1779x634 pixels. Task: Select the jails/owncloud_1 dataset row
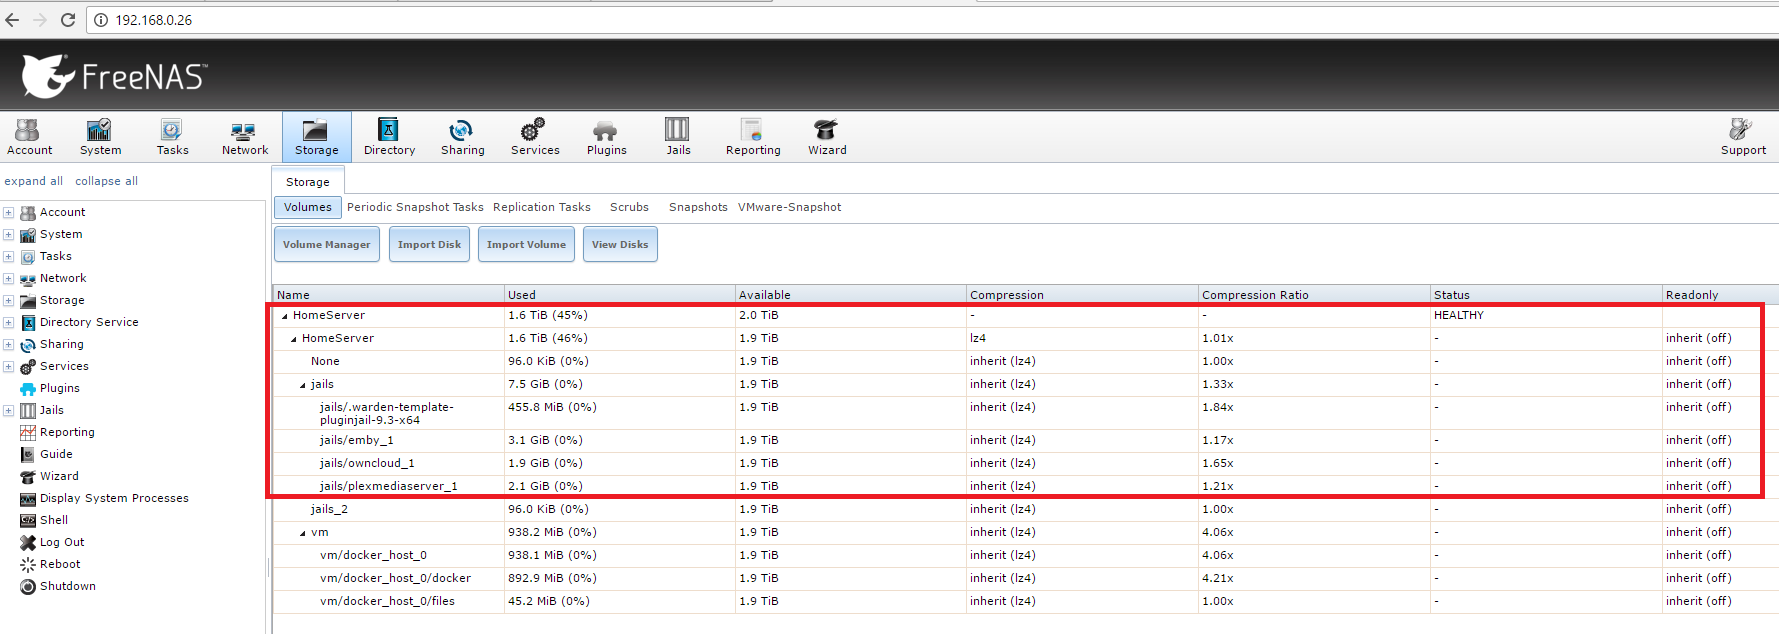pos(1025,463)
